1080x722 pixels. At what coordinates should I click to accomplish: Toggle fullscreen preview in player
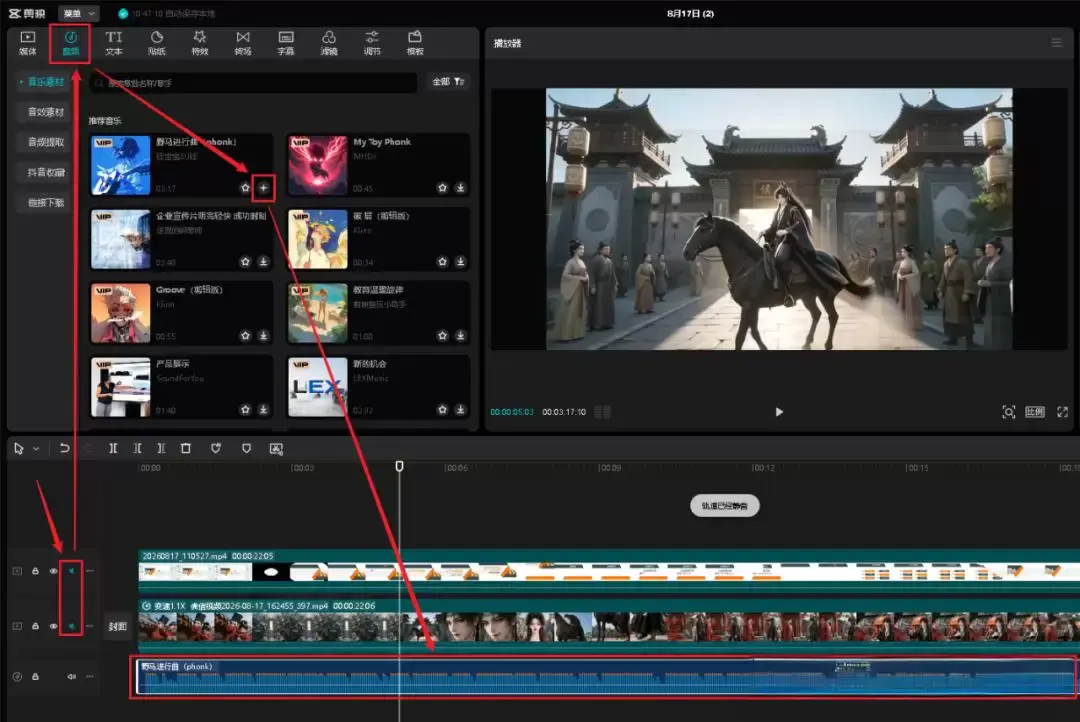coord(1063,412)
